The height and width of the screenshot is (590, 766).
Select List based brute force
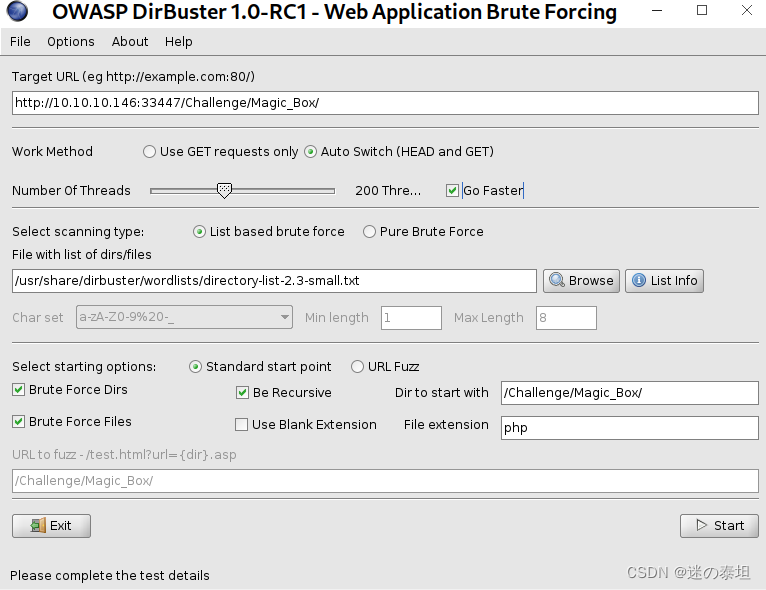pos(199,232)
